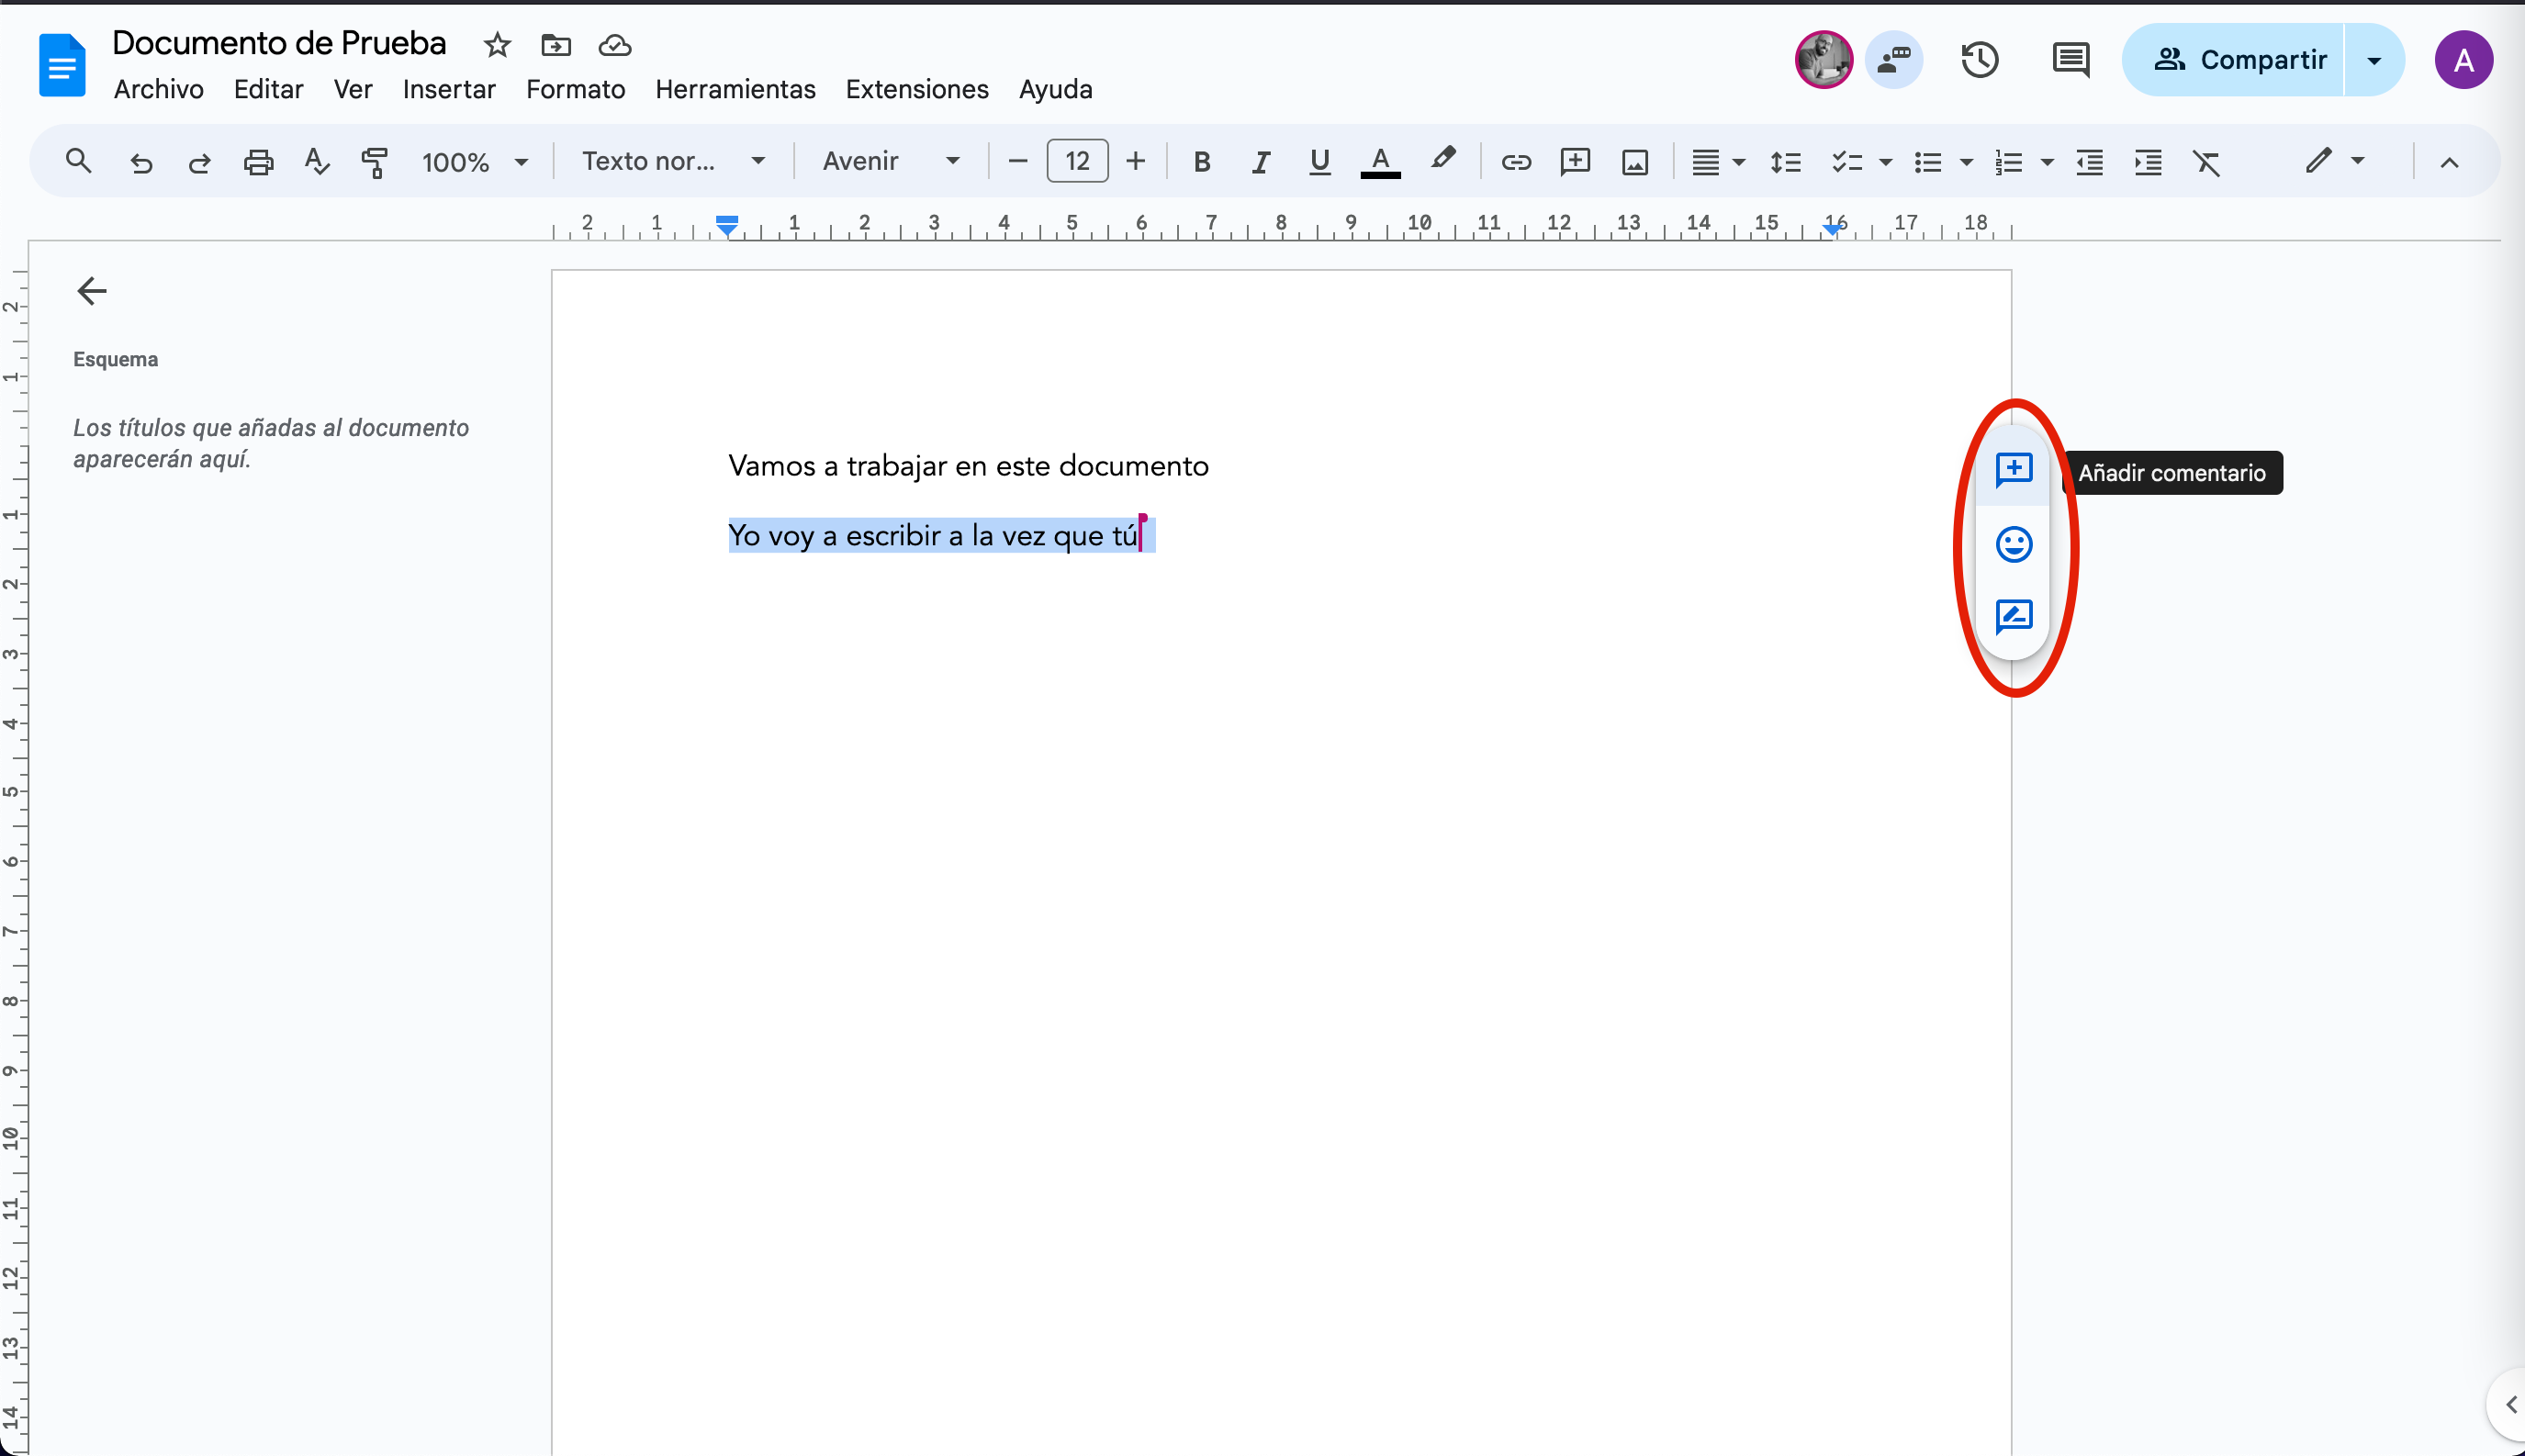Screen dimensions: 2525x1456
Task: Click the clear formatting icon
Action: (2206, 162)
